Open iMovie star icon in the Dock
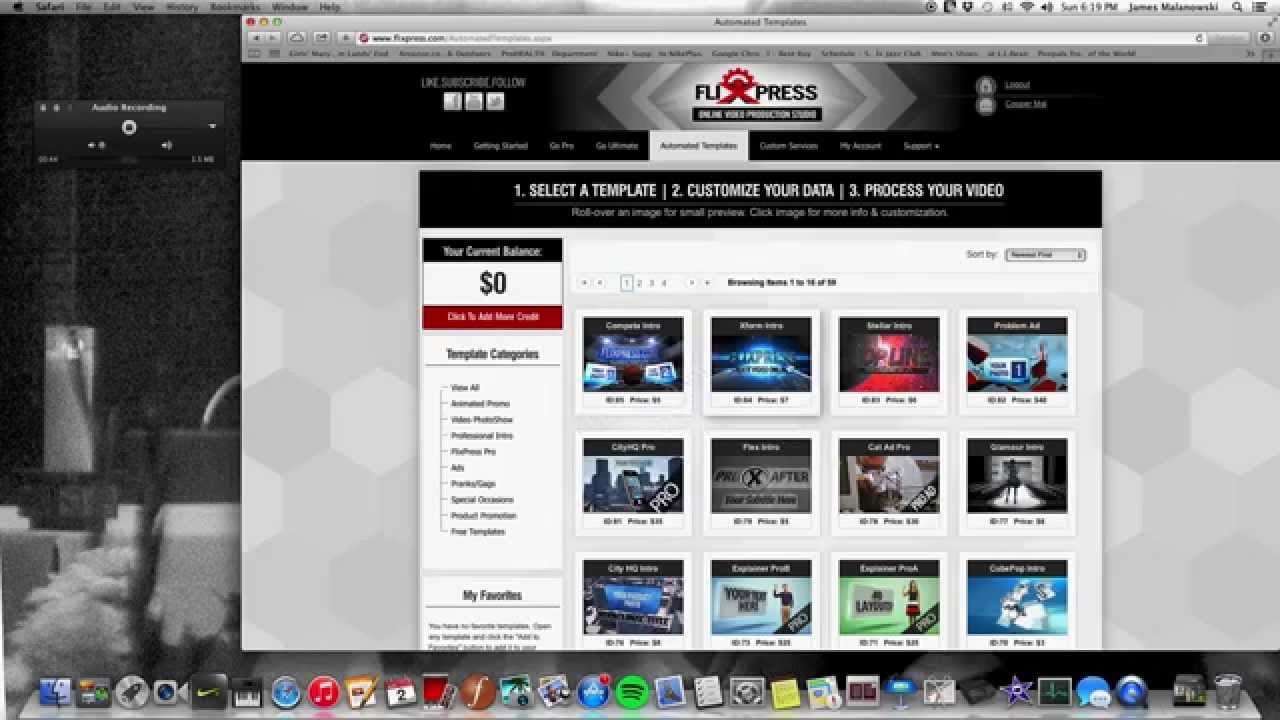The image size is (1280, 720). coord(1016,692)
